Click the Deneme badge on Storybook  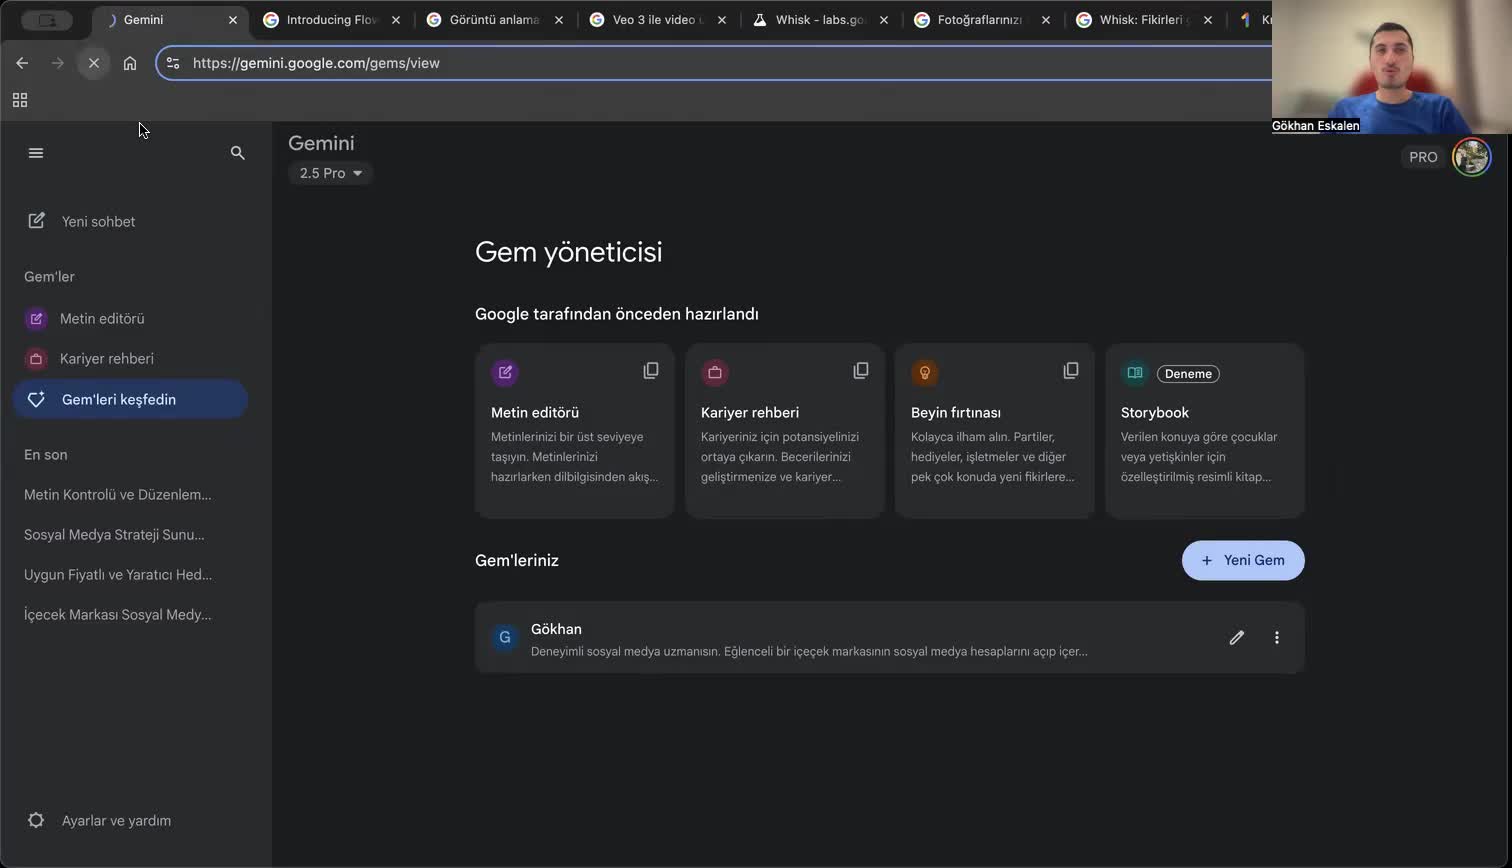[x=1188, y=374]
